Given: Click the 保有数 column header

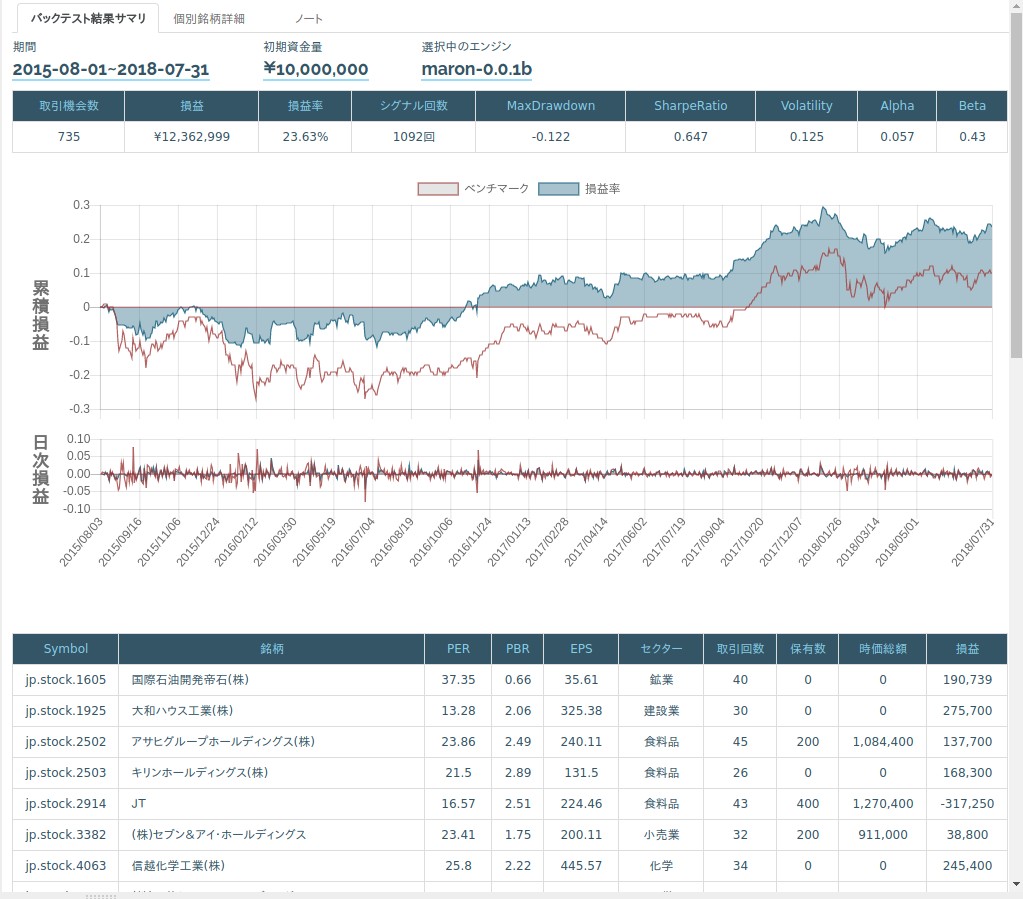Looking at the screenshot, I should (808, 648).
